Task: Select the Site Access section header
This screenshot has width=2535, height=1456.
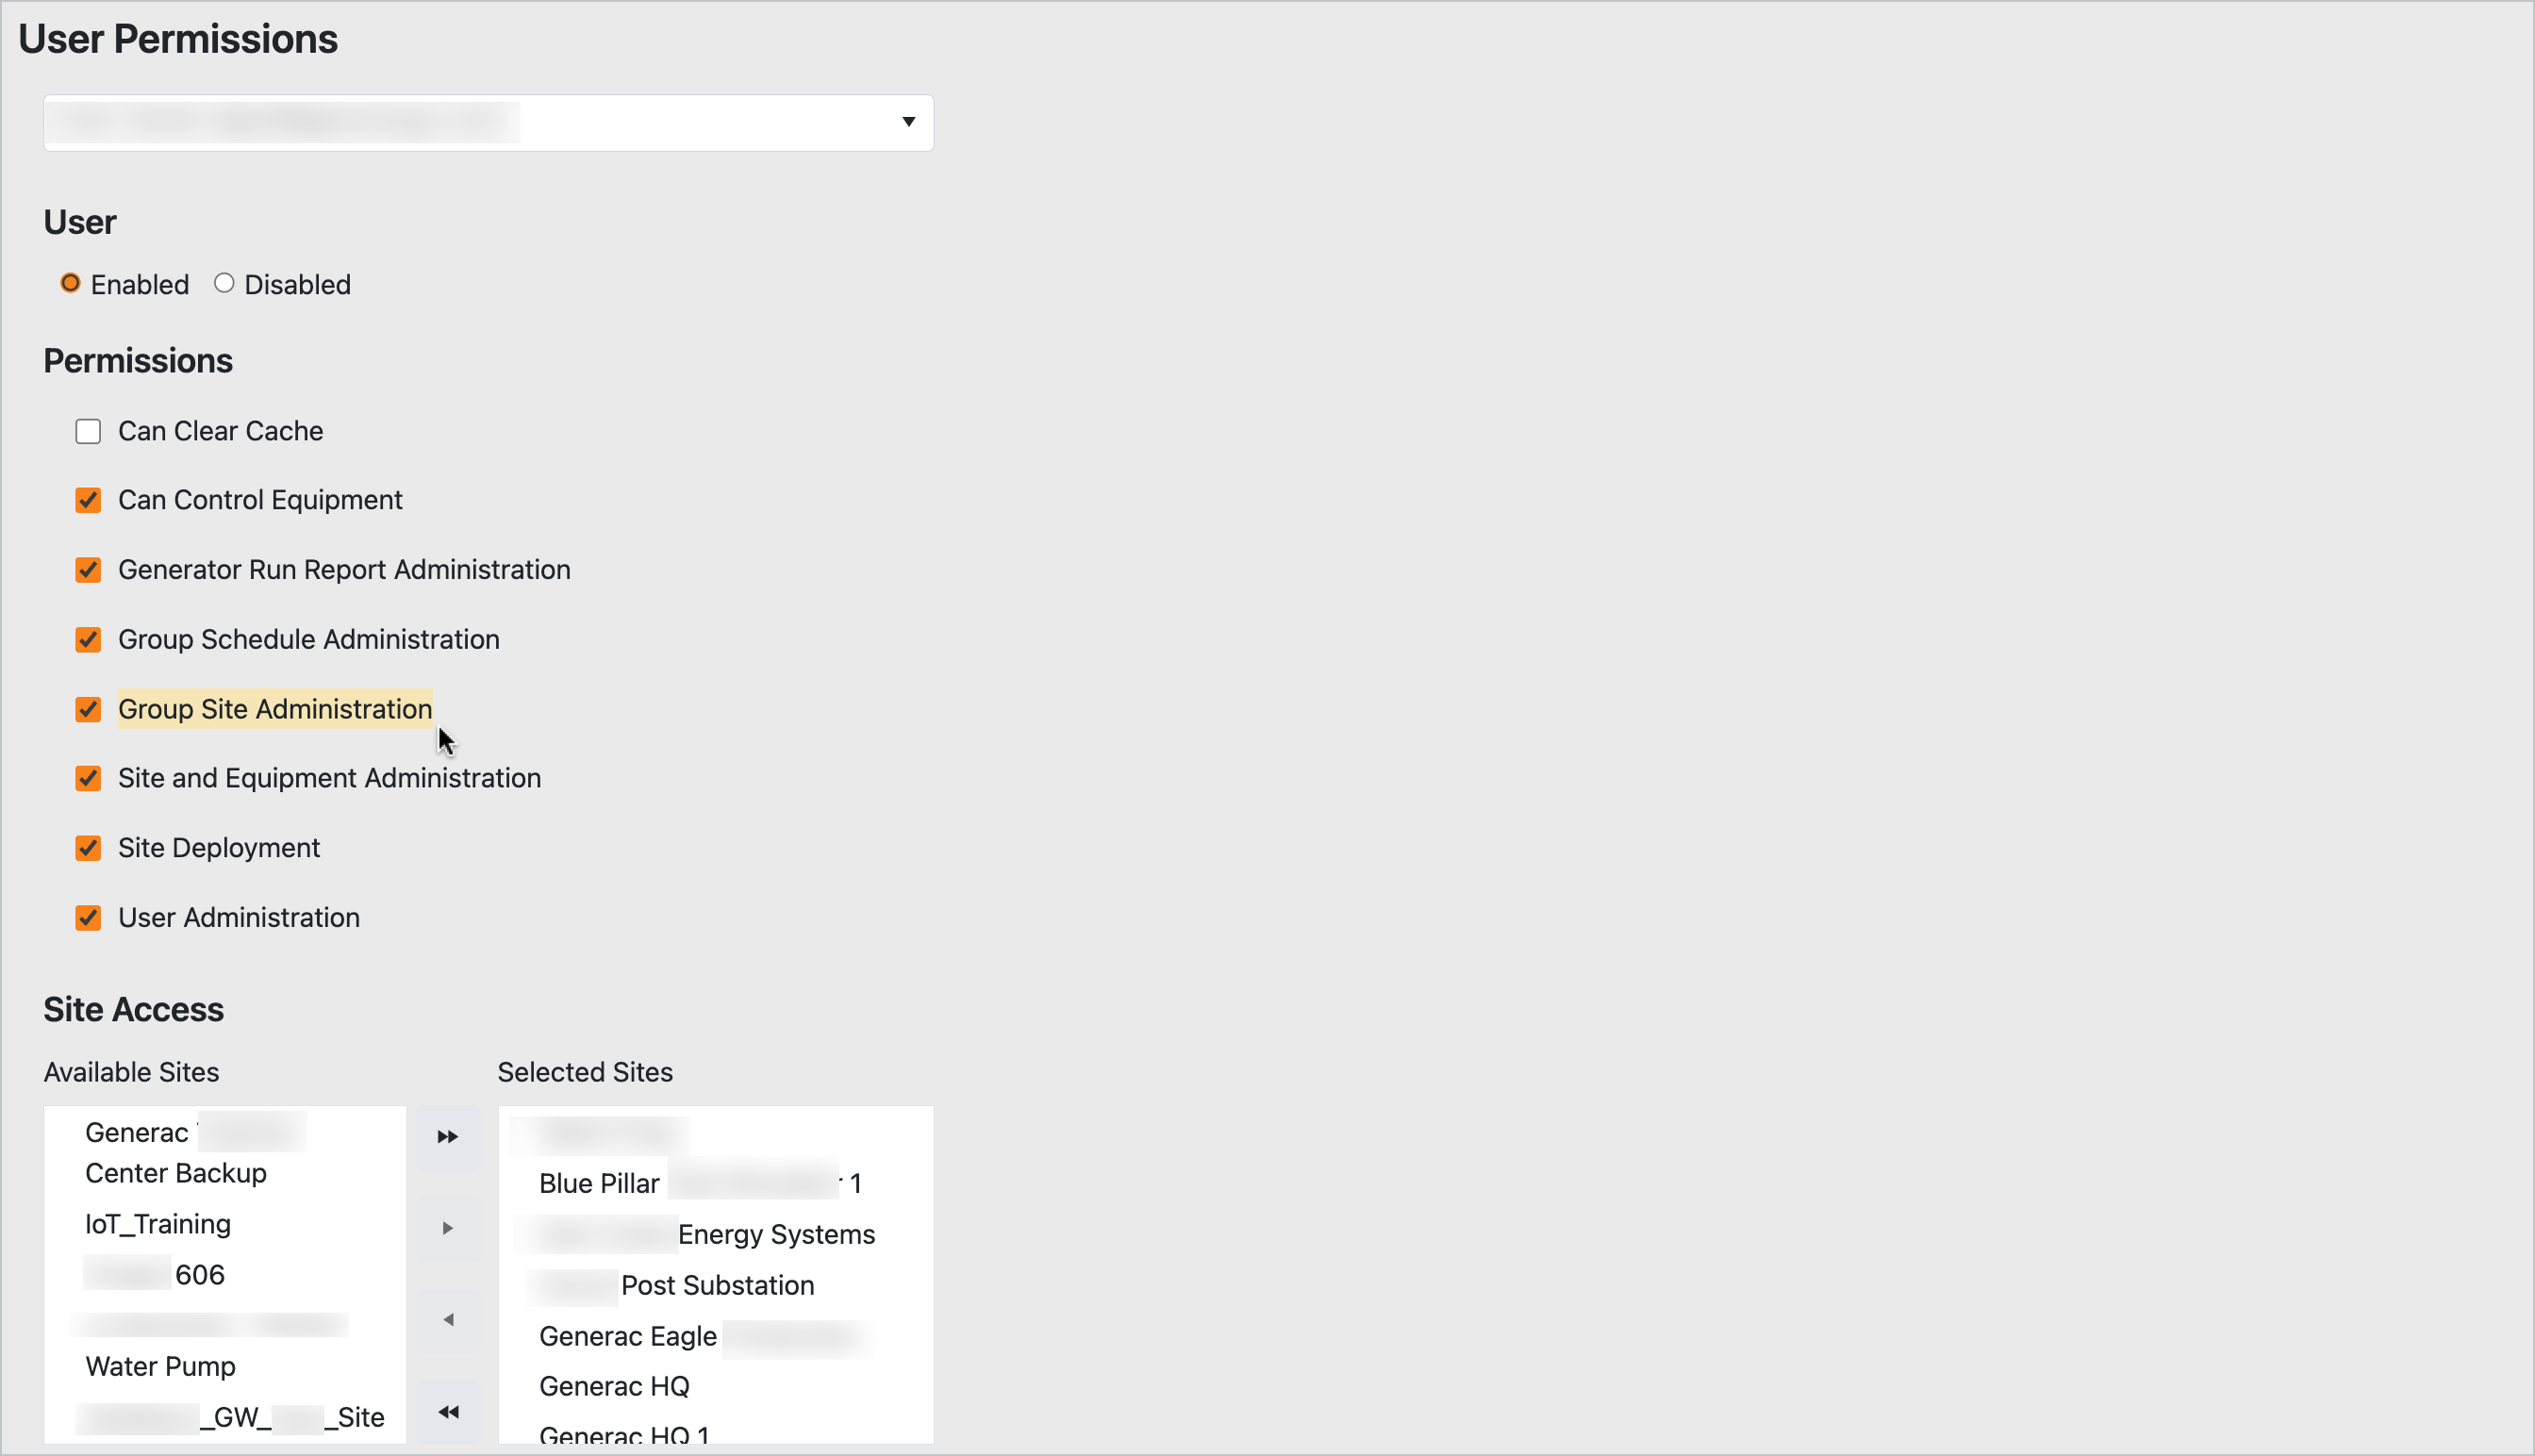Action: pos(132,1008)
